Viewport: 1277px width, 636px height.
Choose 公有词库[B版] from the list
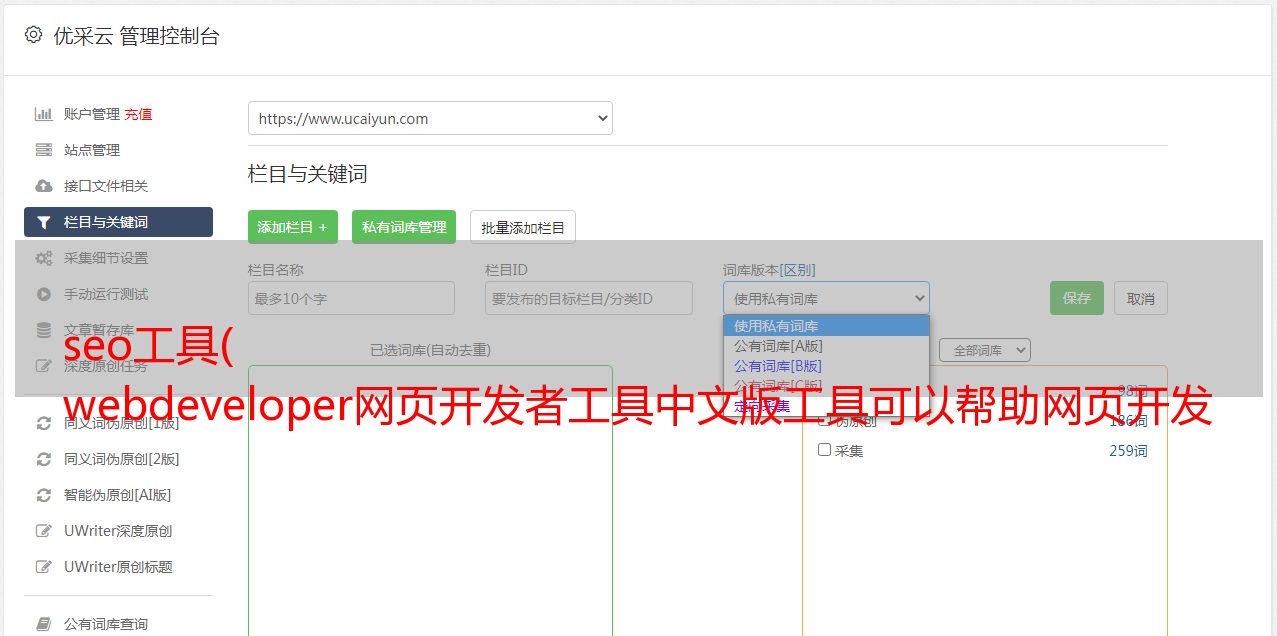tap(826, 366)
